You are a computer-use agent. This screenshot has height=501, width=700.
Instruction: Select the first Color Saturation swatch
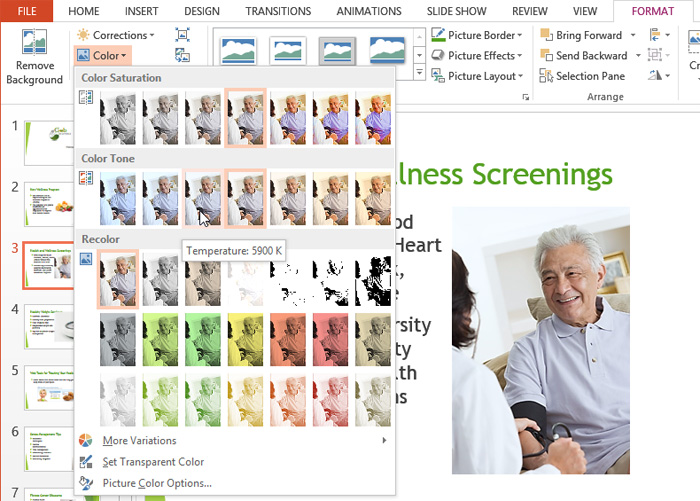pyautogui.click(x=118, y=118)
